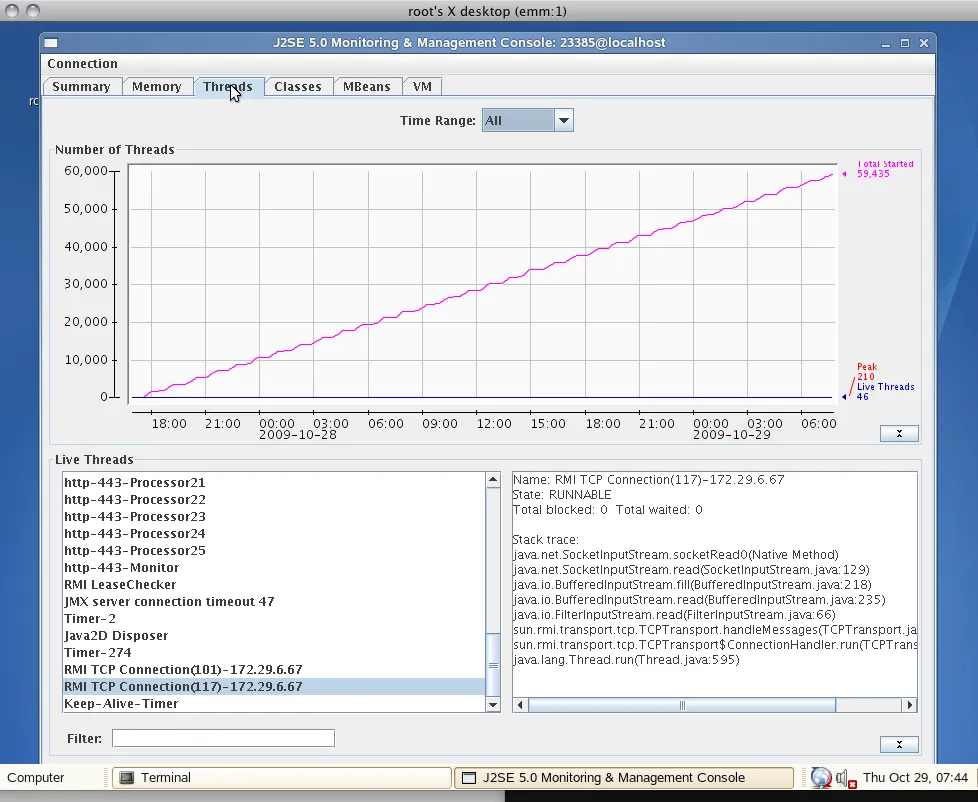Select RMI TCP Connection(101) thread in list
Screen dimensions: 978x802
(x=183, y=670)
